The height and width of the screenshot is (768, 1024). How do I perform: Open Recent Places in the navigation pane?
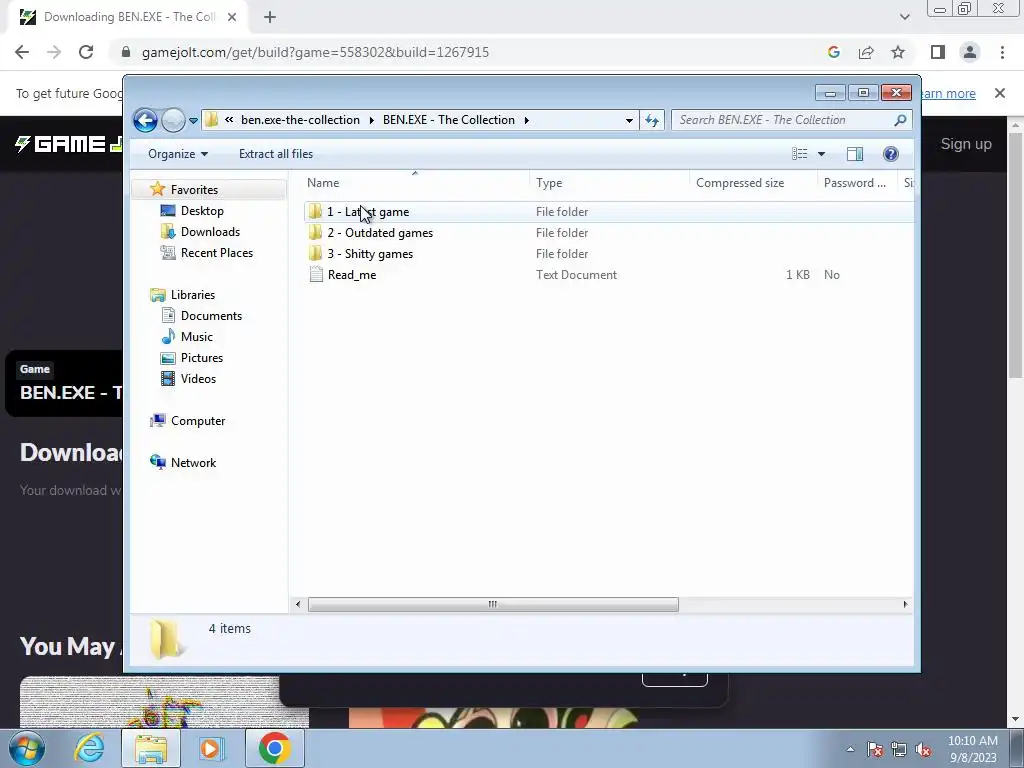[x=216, y=253]
